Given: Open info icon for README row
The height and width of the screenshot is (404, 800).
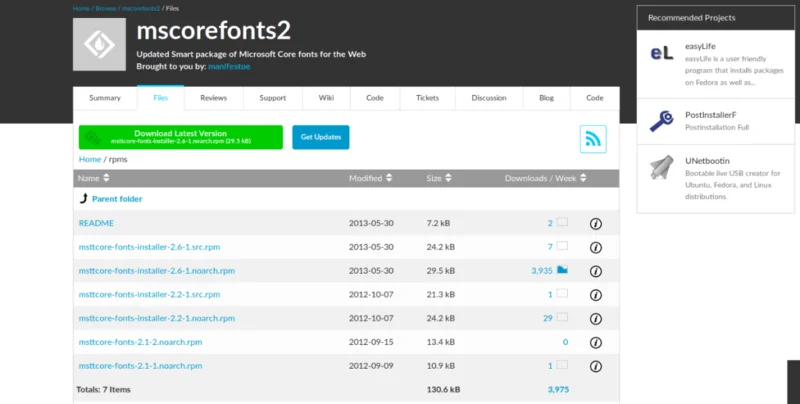Looking at the screenshot, I should click(x=595, y=223).
